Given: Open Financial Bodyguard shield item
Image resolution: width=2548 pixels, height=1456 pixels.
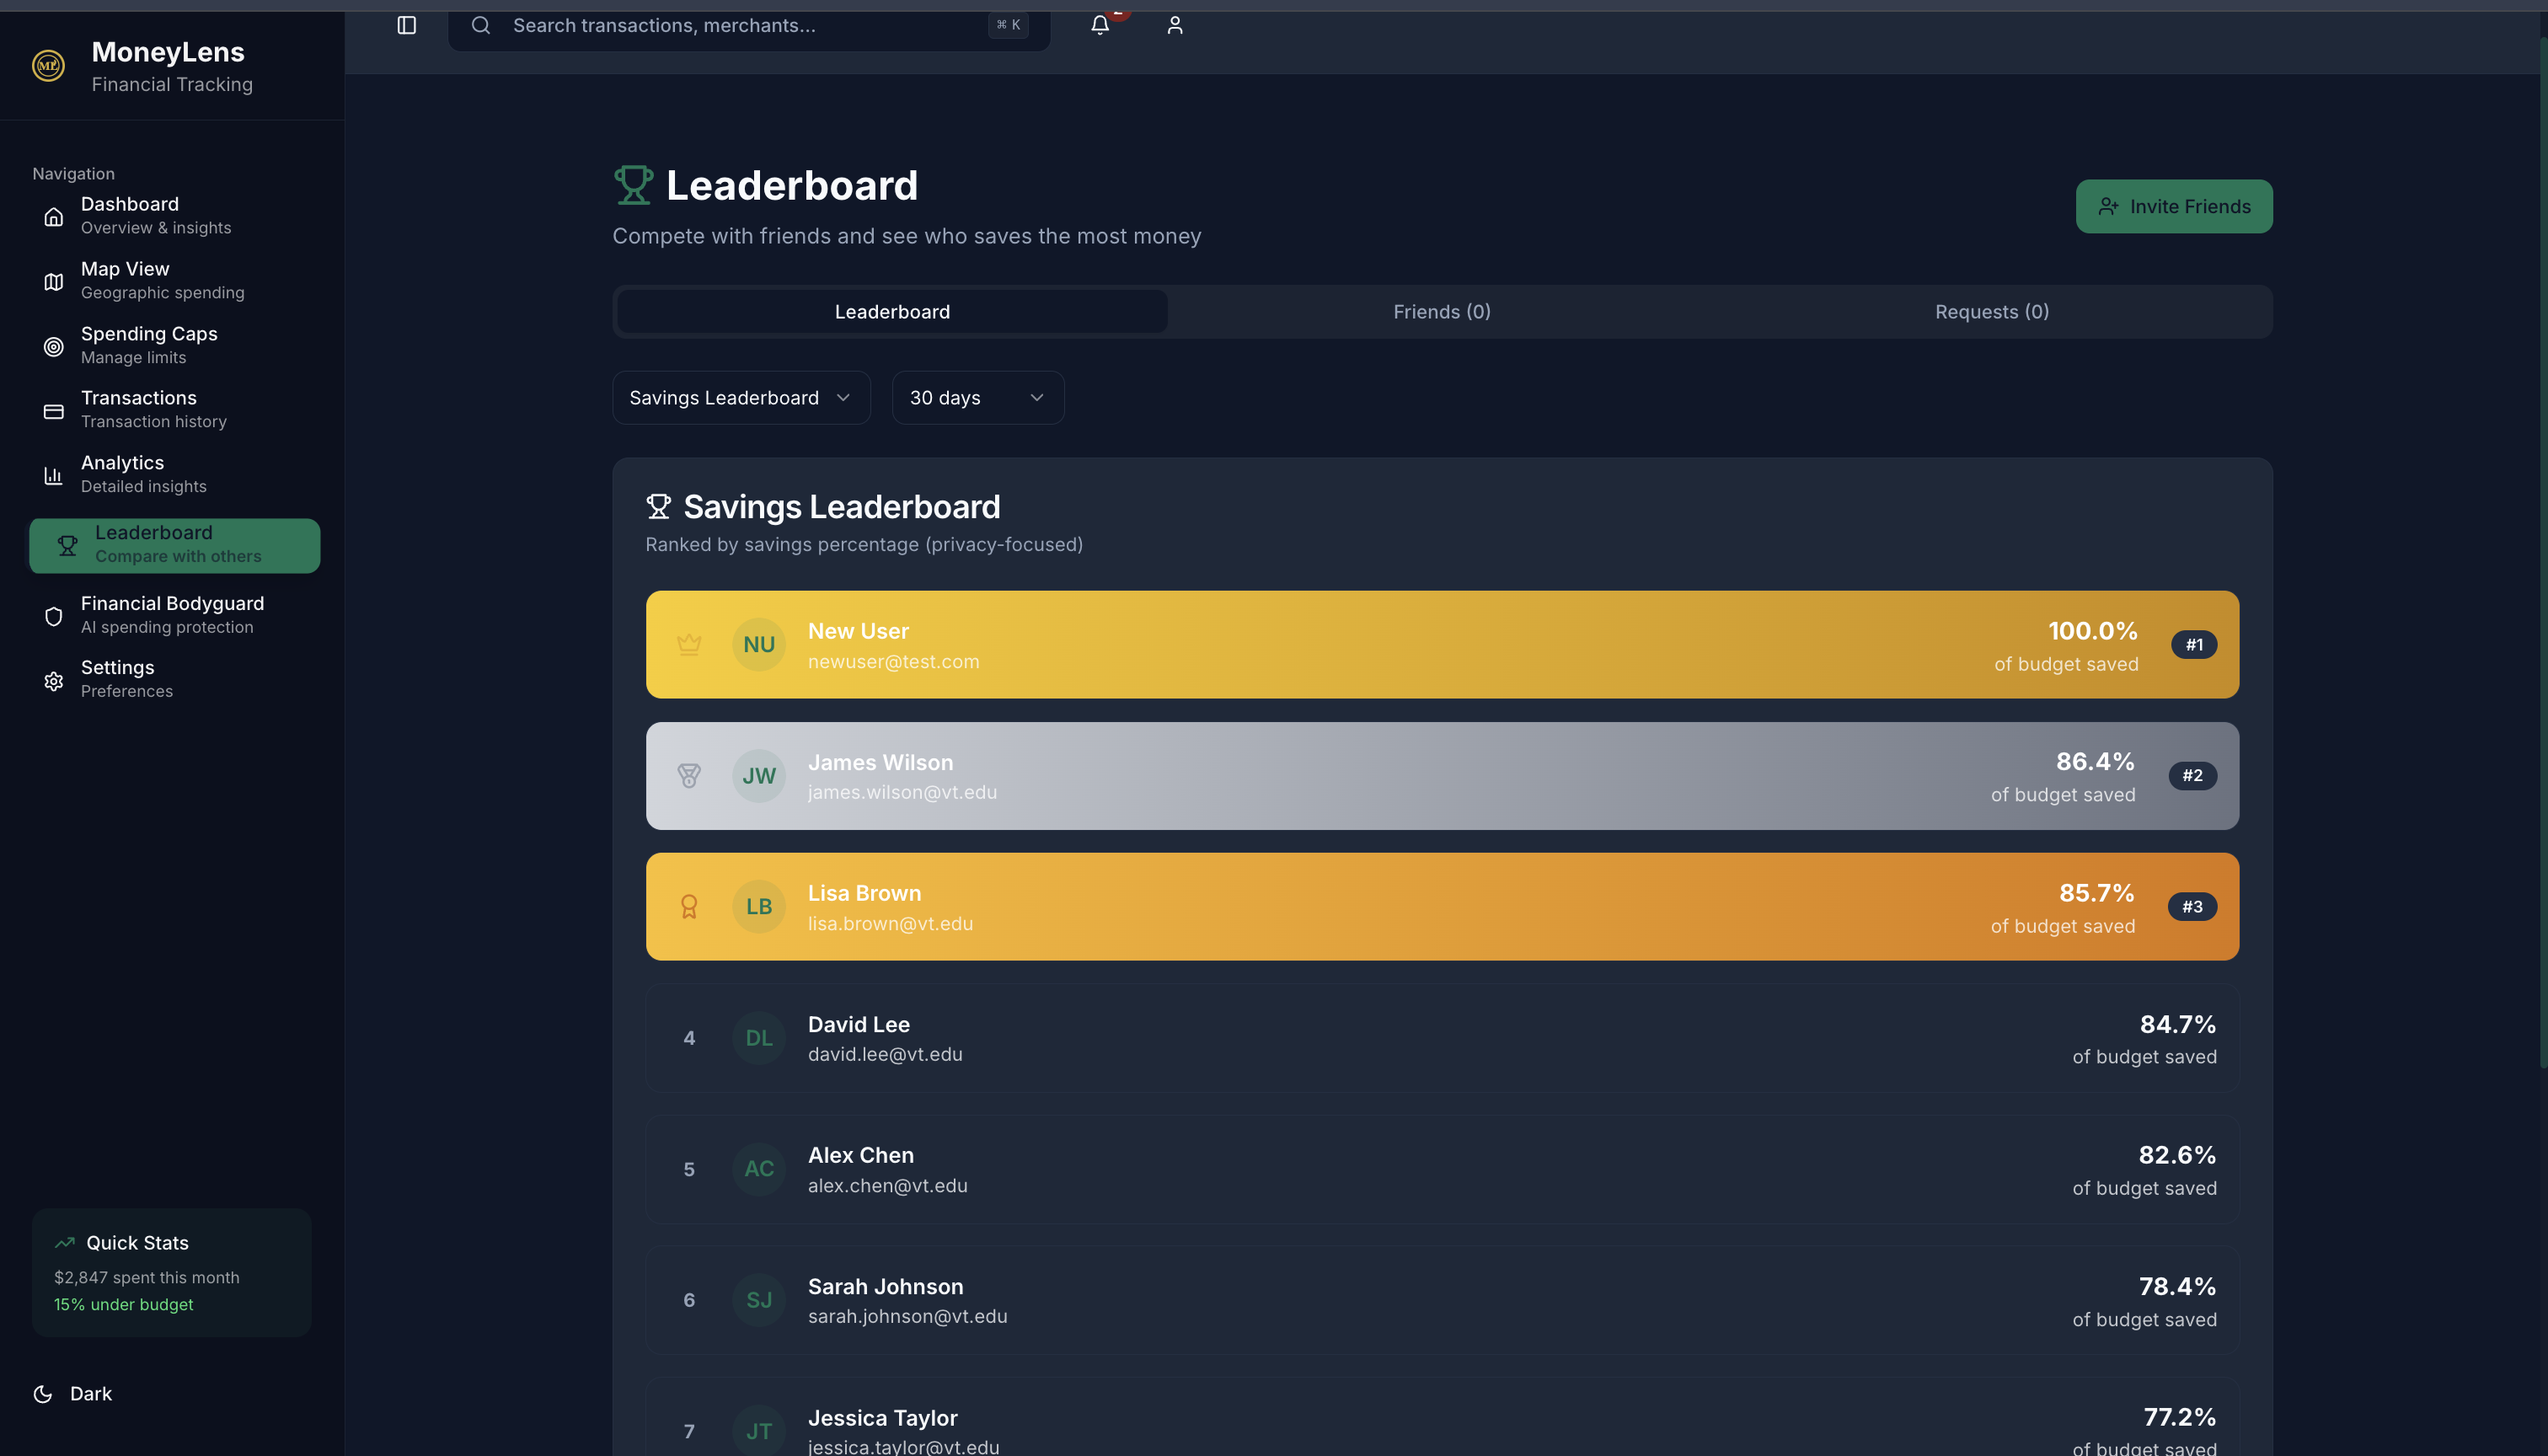Looking at the screenshot, I should point(172,614).
